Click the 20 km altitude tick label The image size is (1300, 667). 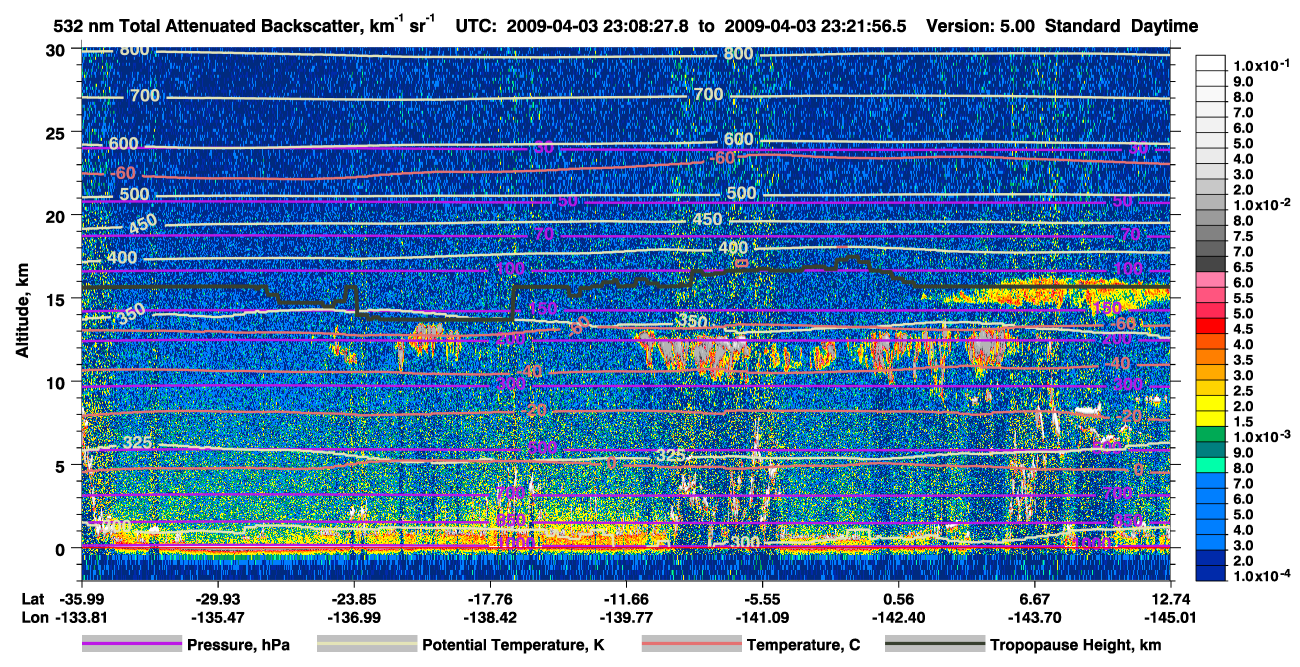[x=55, y=215]
